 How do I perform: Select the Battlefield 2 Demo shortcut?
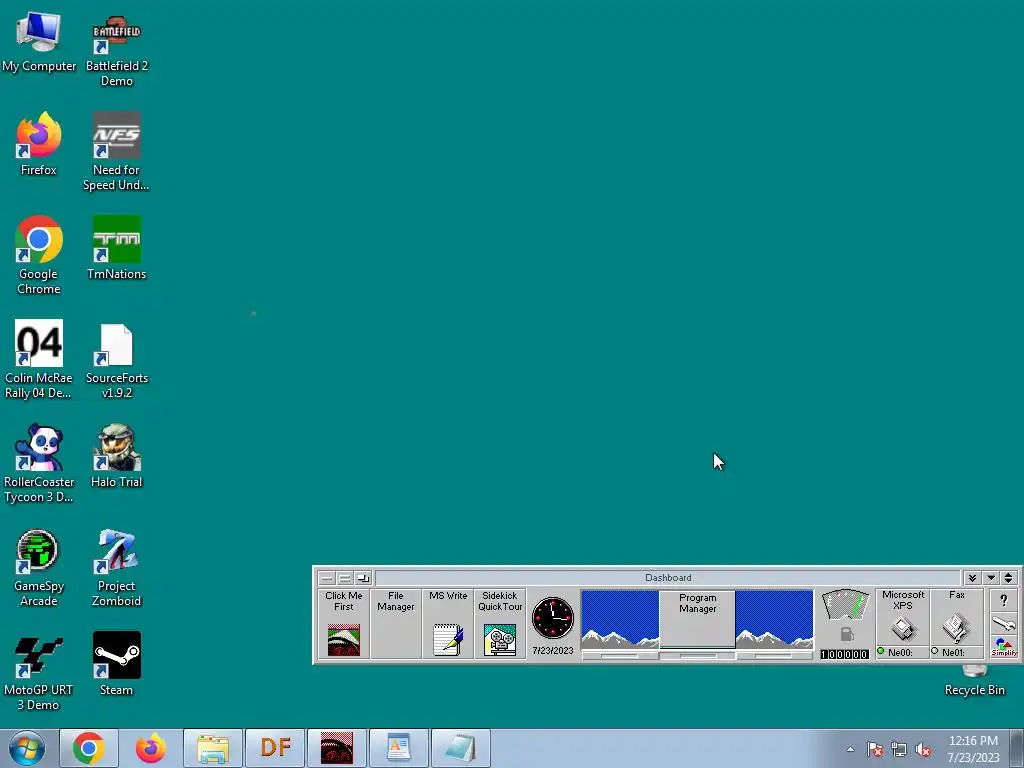coord(116,51)
